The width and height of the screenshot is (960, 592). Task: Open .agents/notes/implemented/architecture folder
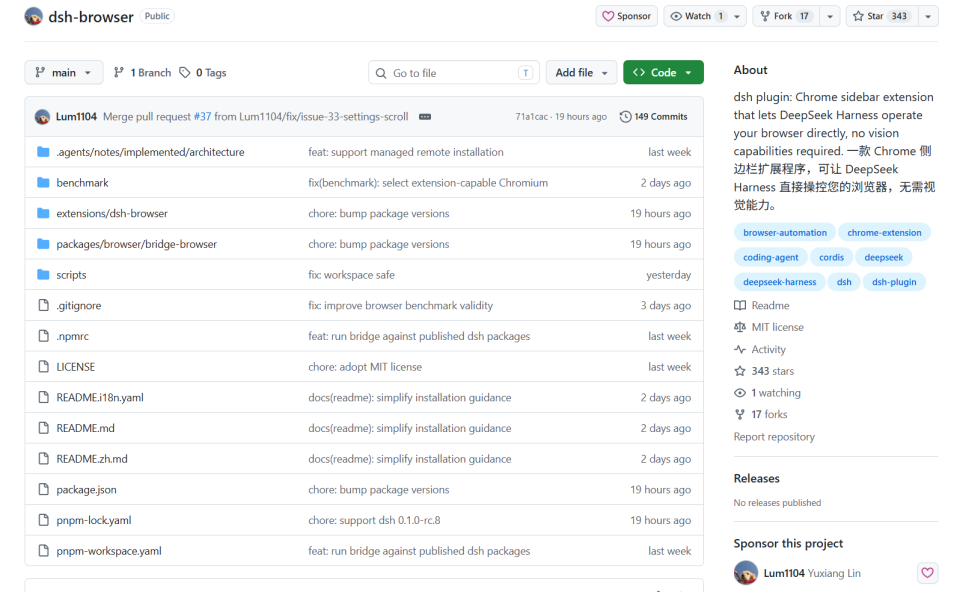150,152
